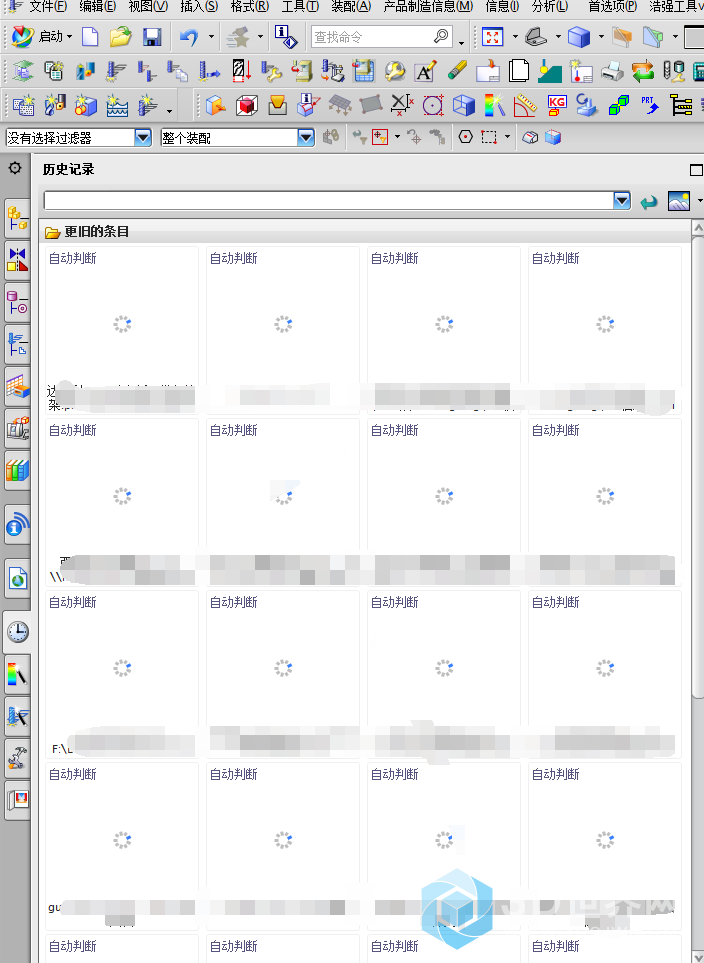Click the rainbow color analysis toolbar icon
The height and width of the screenshot is (963, 704).
(x=495, y=106)
